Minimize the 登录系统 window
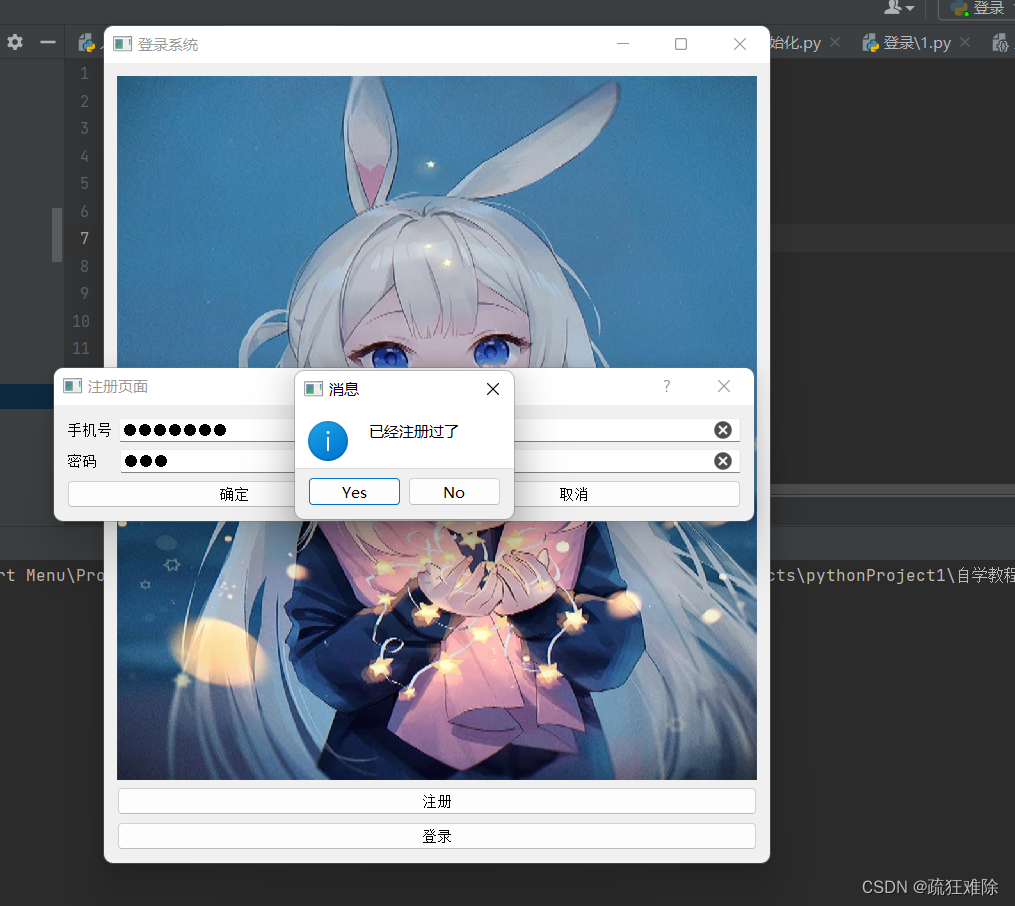 (623, 44)
